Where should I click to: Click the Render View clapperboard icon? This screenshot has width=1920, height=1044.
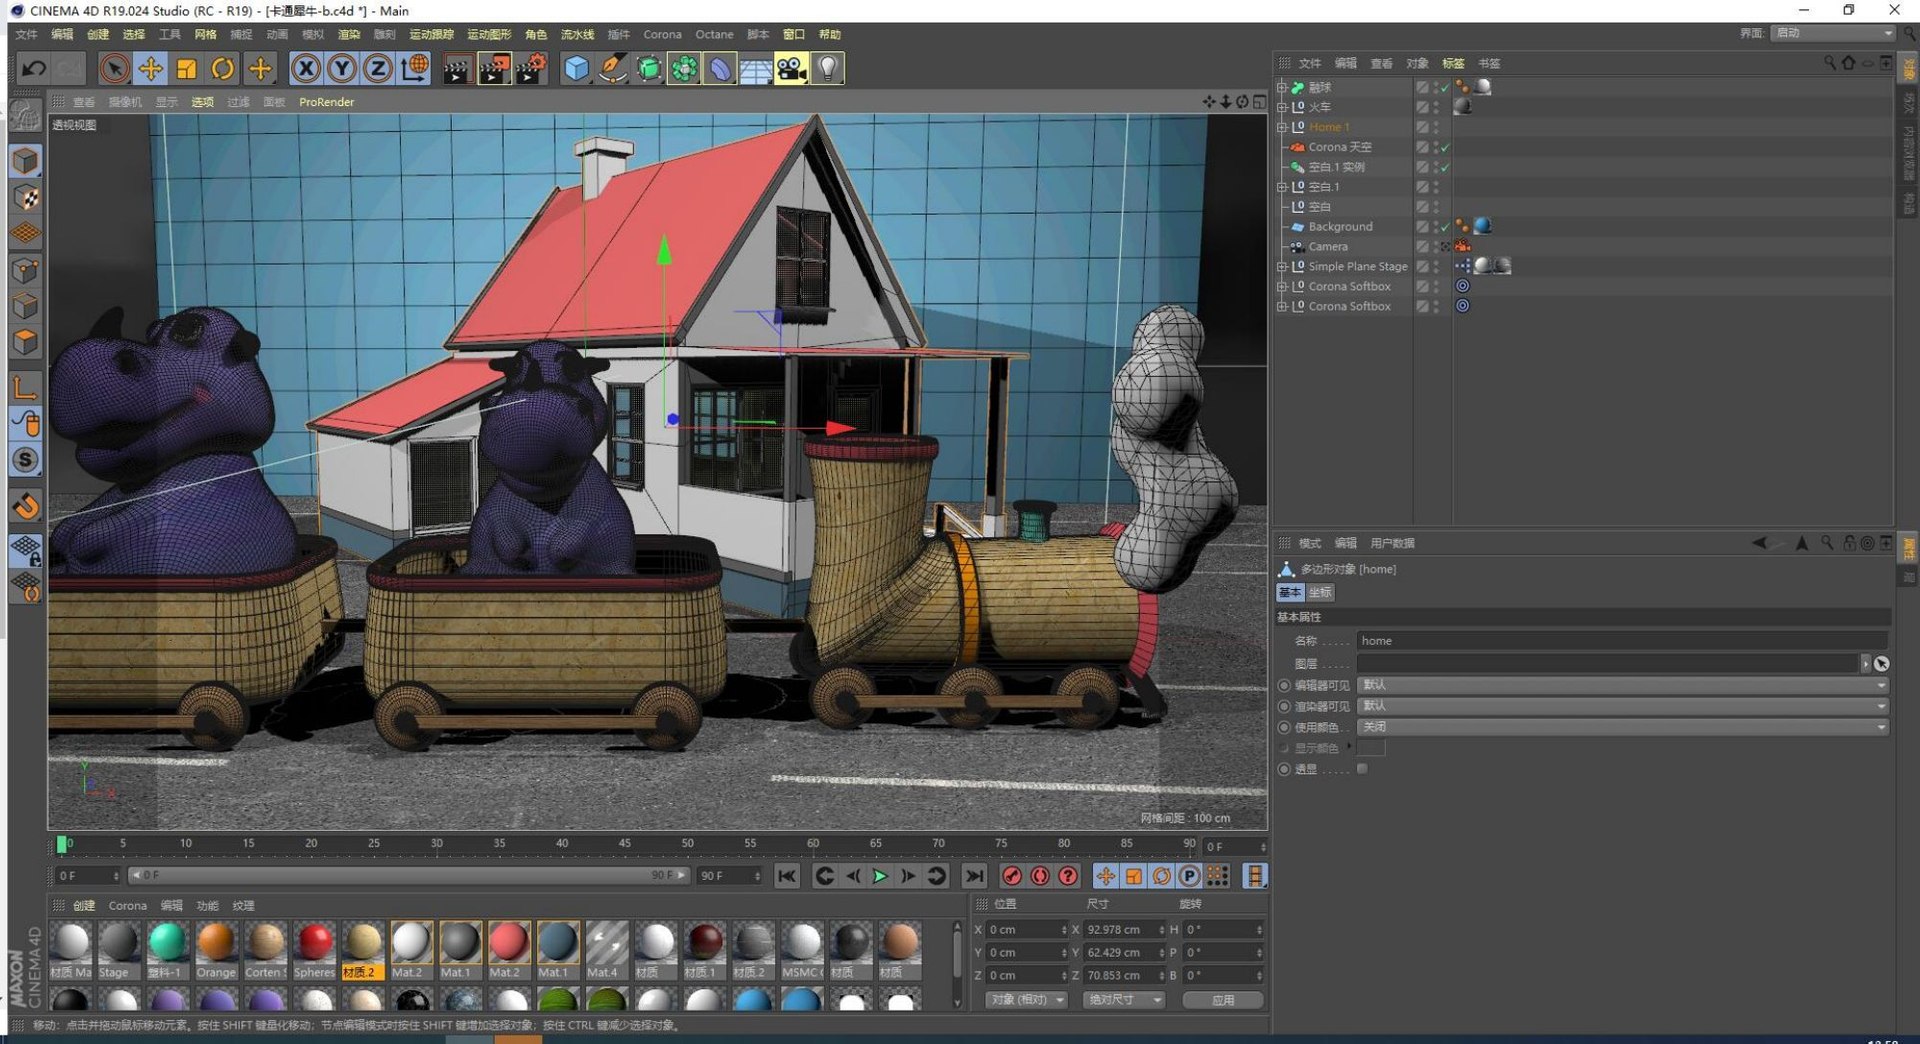tap(457, 68)
